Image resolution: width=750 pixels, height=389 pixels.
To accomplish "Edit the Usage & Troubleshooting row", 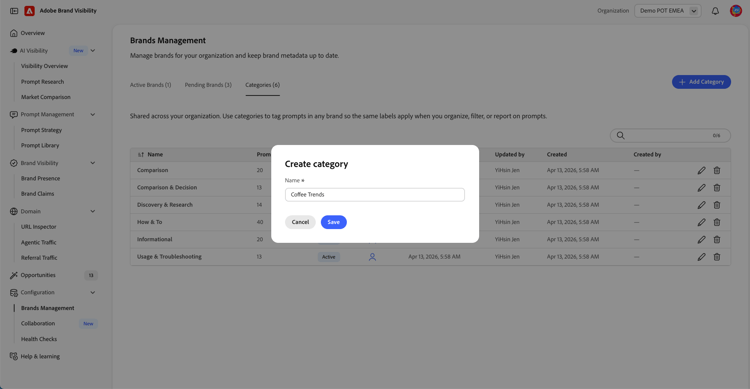I will click(701, 257).
